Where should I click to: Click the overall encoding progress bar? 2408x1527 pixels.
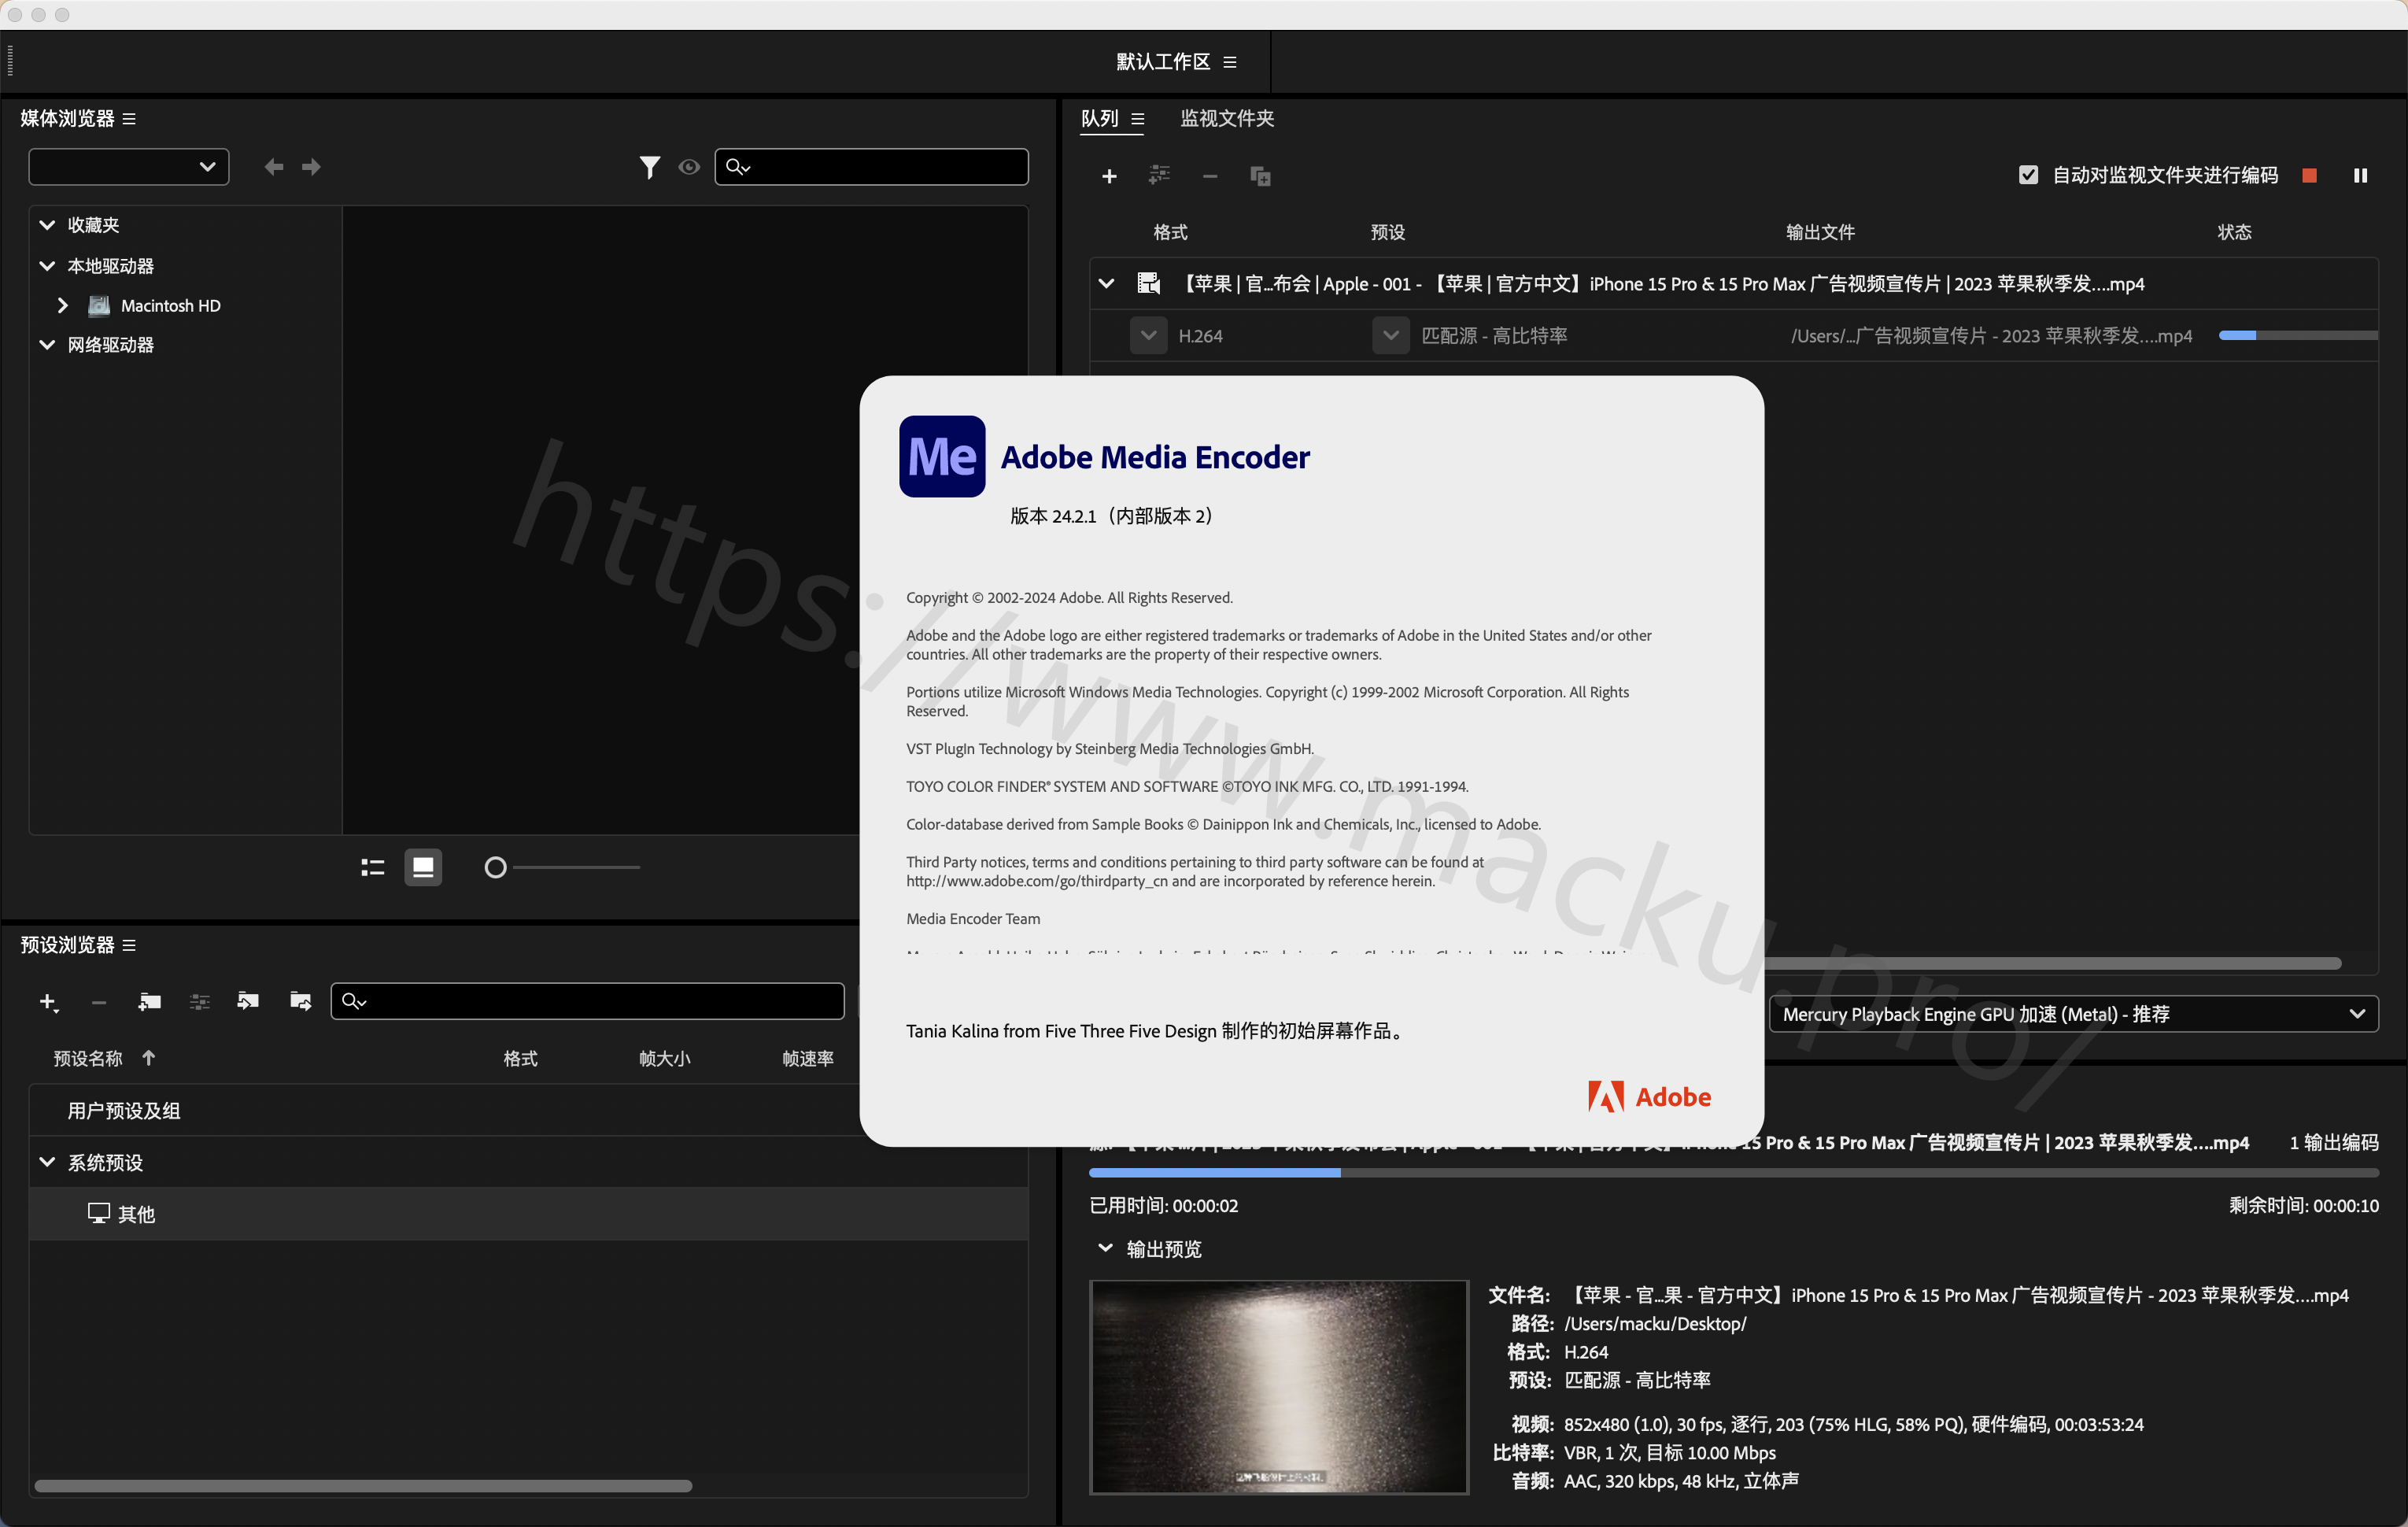coord(1733,1172)
